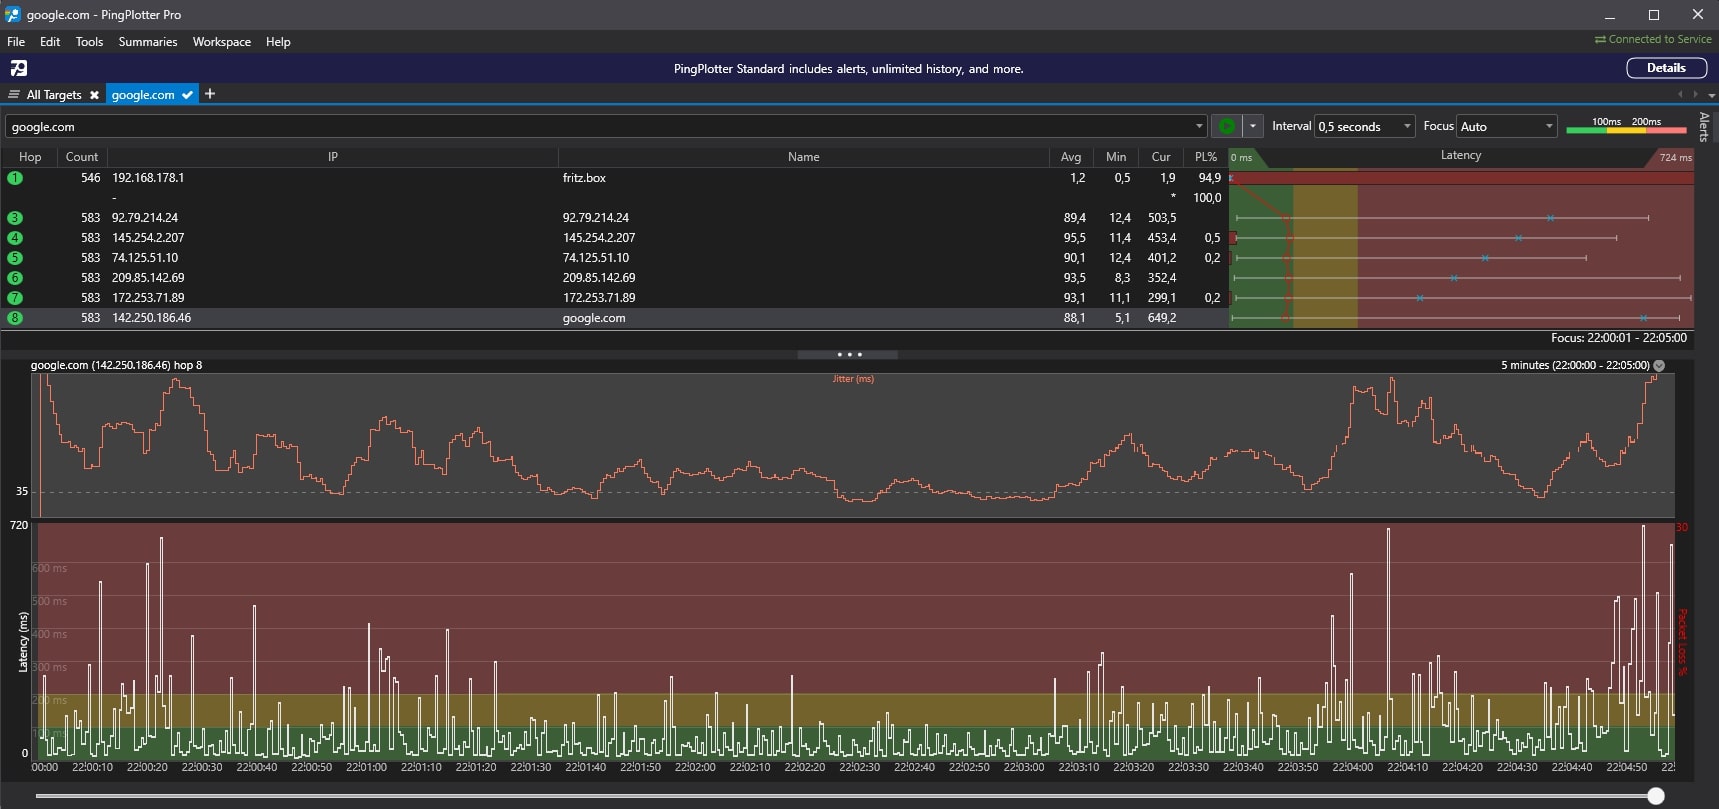Toggle the google.com tab checkmark
Image resolution: width=1719 pixels, height=809 pixels.
(187, 95)
